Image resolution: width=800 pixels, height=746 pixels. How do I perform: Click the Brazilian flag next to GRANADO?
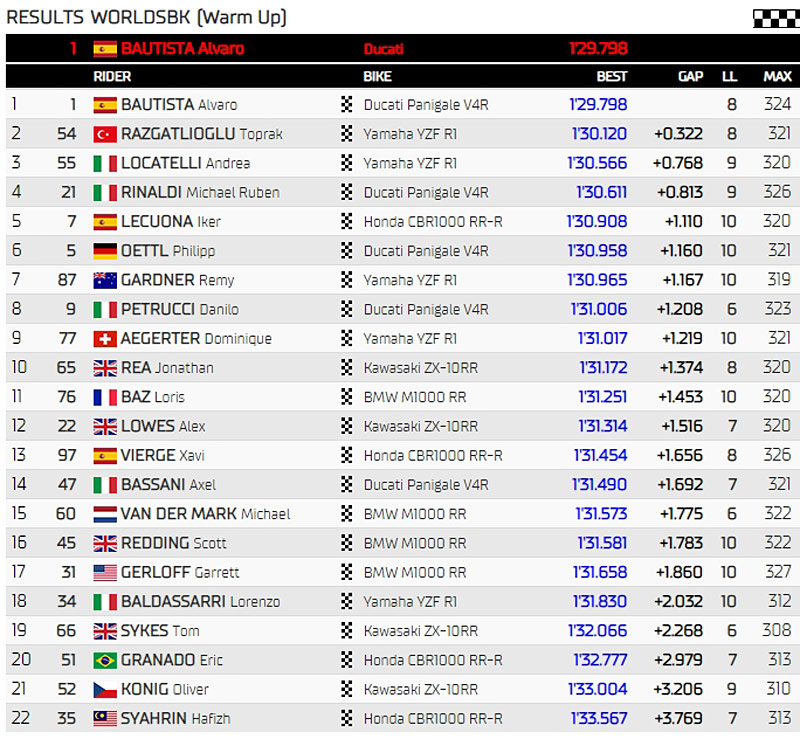tap(105, 660)
